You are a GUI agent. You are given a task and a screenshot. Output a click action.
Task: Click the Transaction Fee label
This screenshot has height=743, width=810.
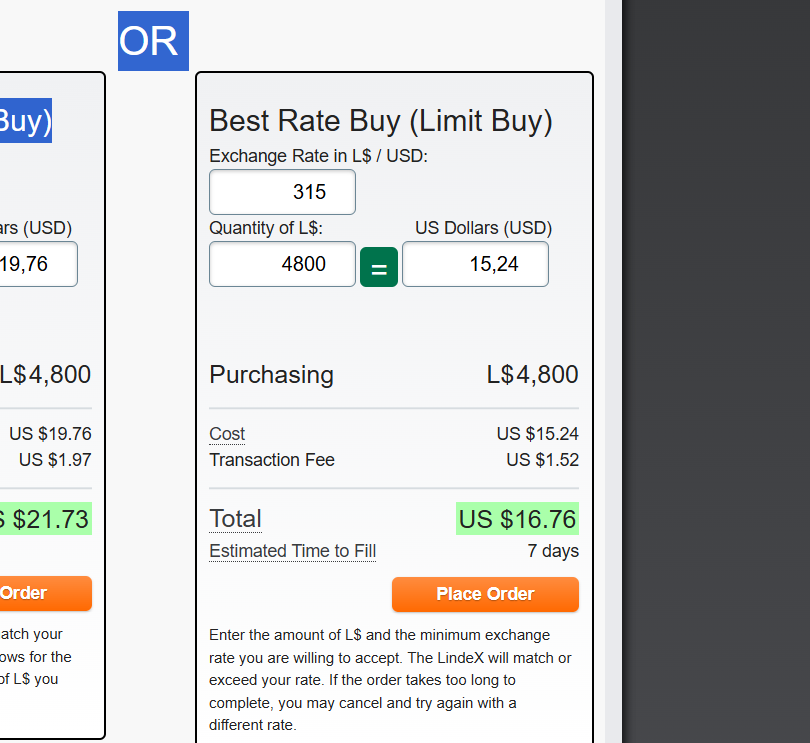tap(272, 460)
